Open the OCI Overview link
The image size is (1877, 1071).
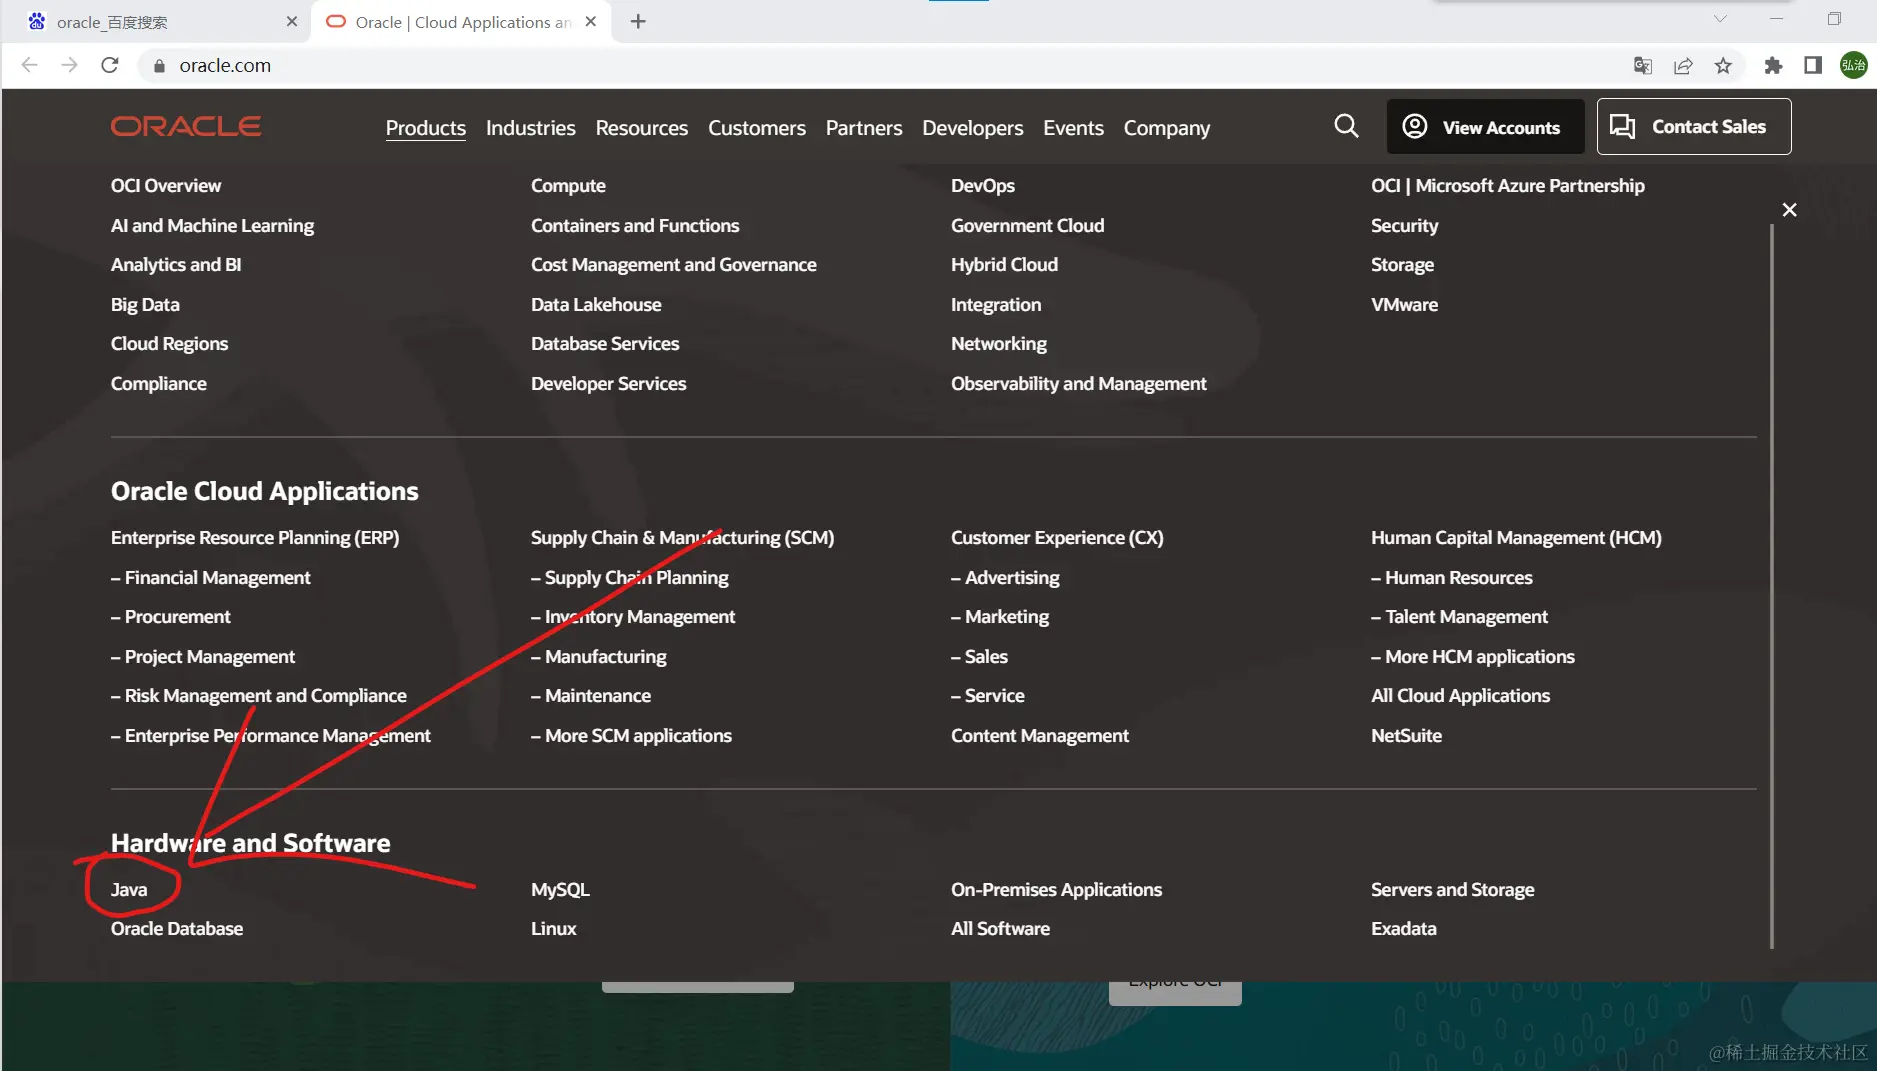[x=166, y=185]
